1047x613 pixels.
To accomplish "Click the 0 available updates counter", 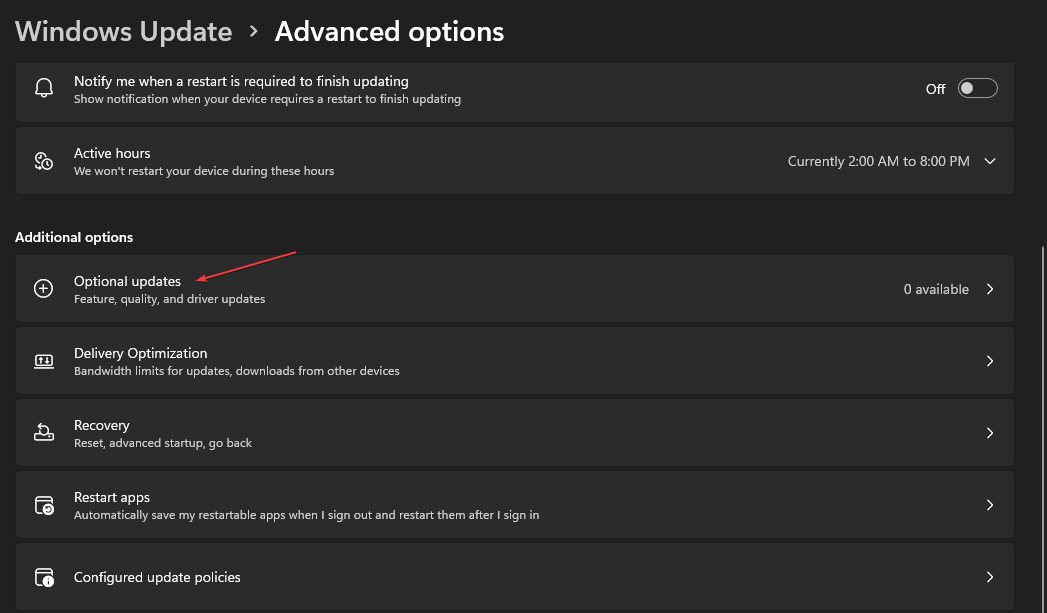I will click(936, 288).
